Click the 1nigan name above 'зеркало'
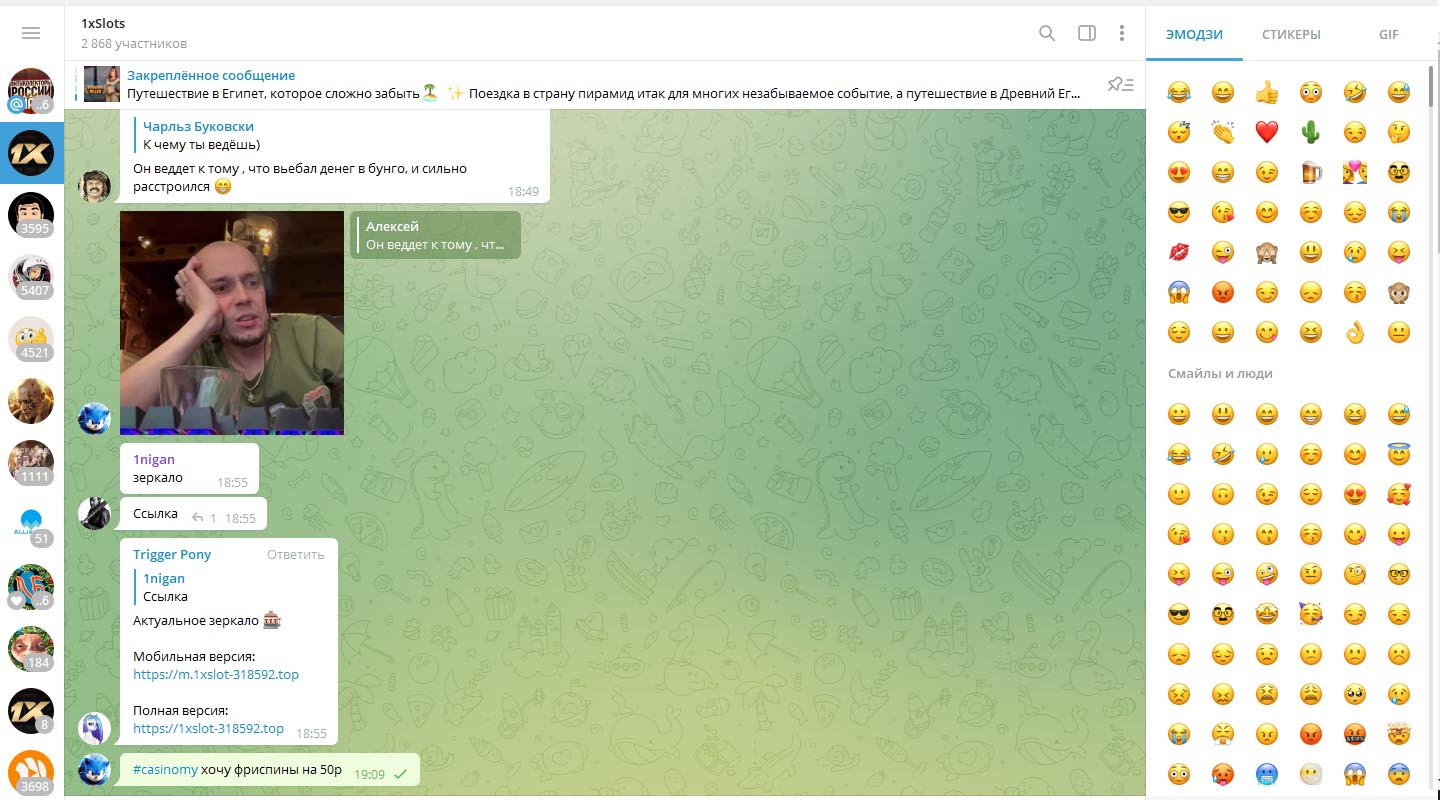 pyautogui.click(x=154, y=460)
